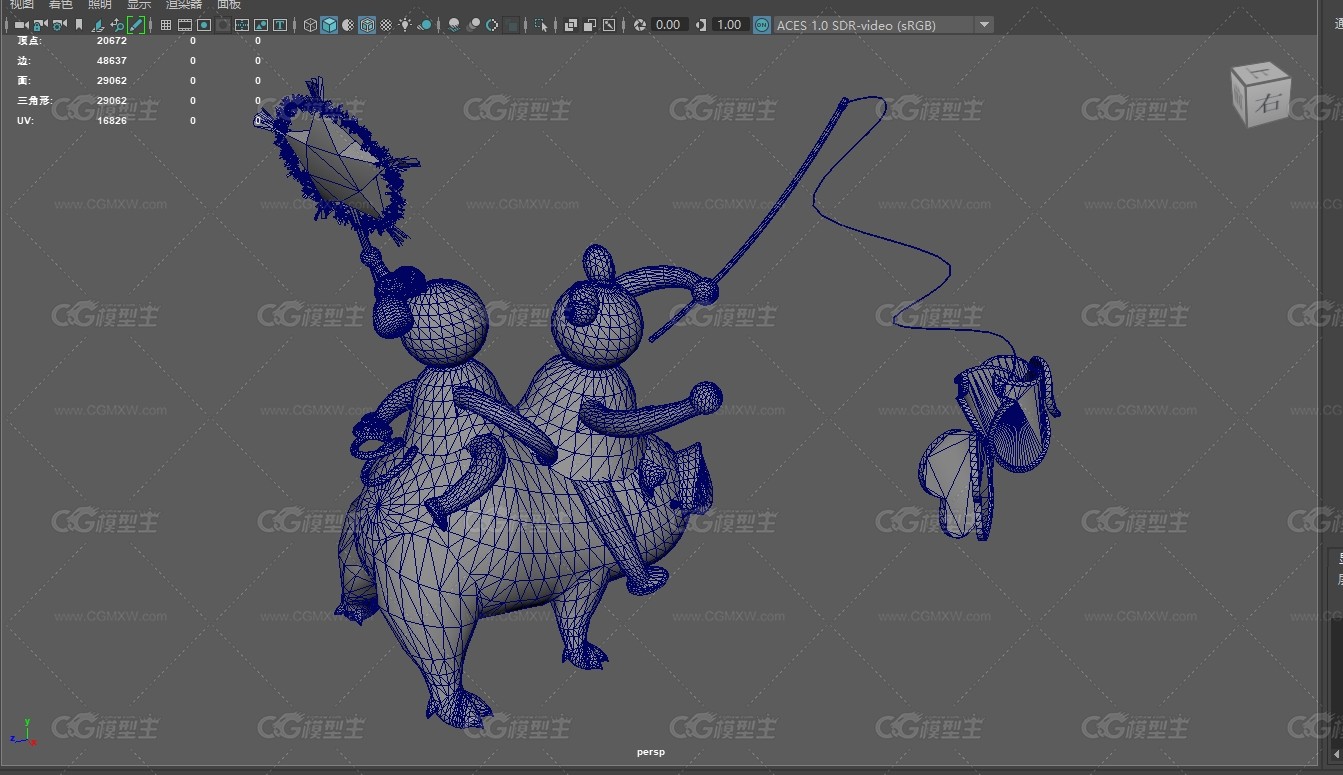Open the Grease Pencil tool

136,25
